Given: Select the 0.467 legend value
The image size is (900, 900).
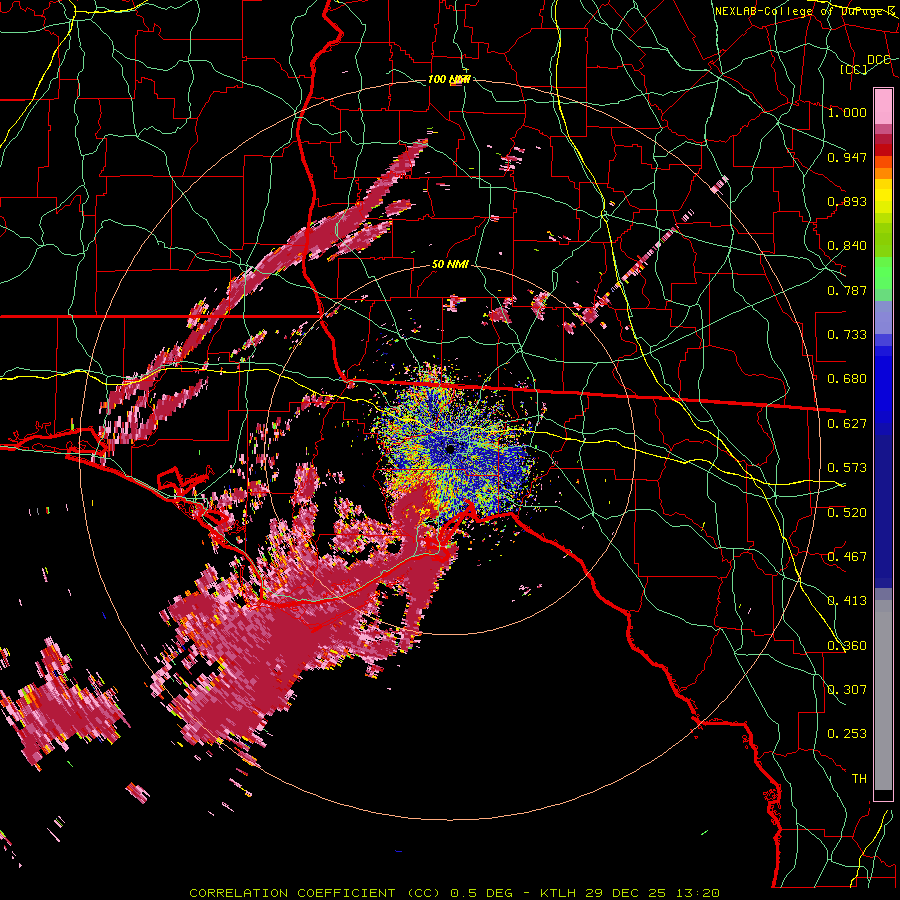Looking at the screenshot, I should click(847, 557).
